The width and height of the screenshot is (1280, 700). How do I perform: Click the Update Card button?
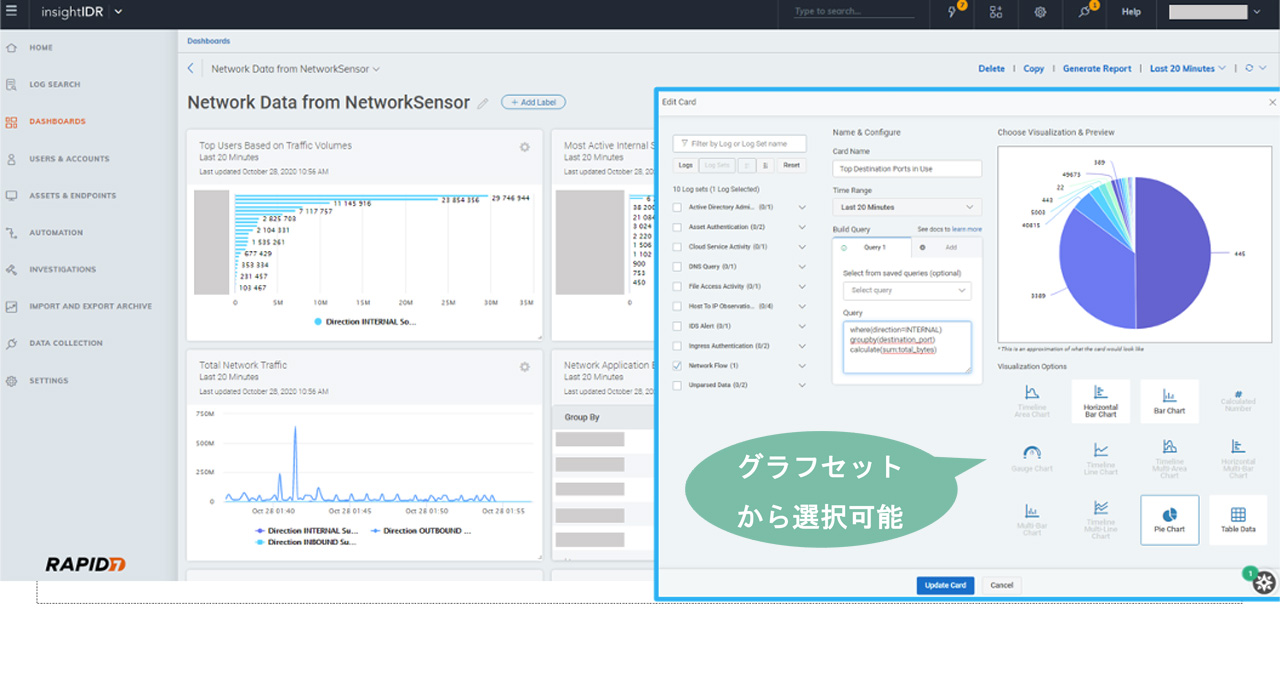pyautogui.click(x=945, y=585)
